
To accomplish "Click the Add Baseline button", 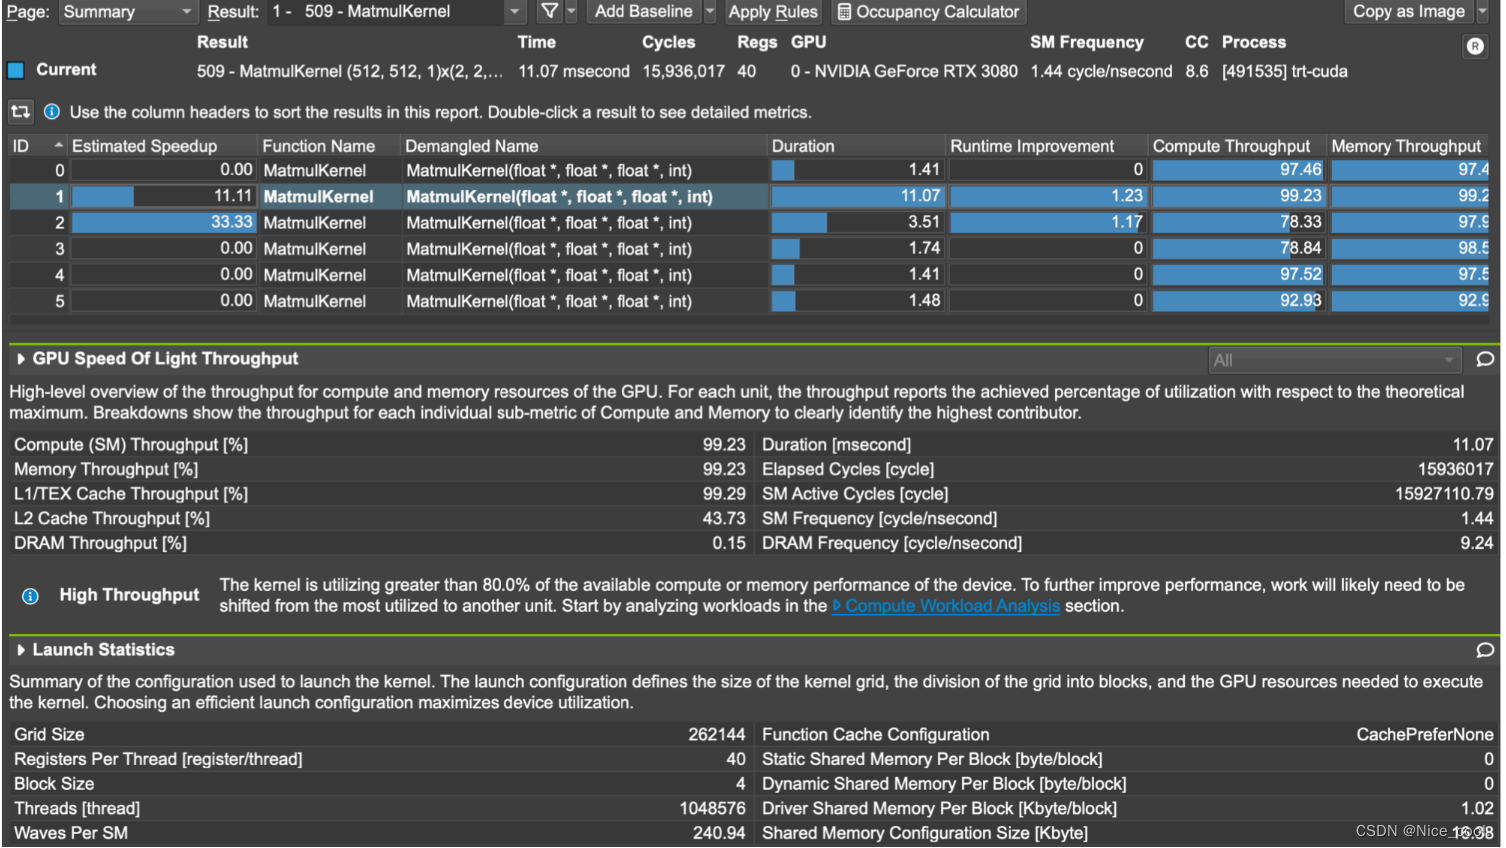I will 643,12.
